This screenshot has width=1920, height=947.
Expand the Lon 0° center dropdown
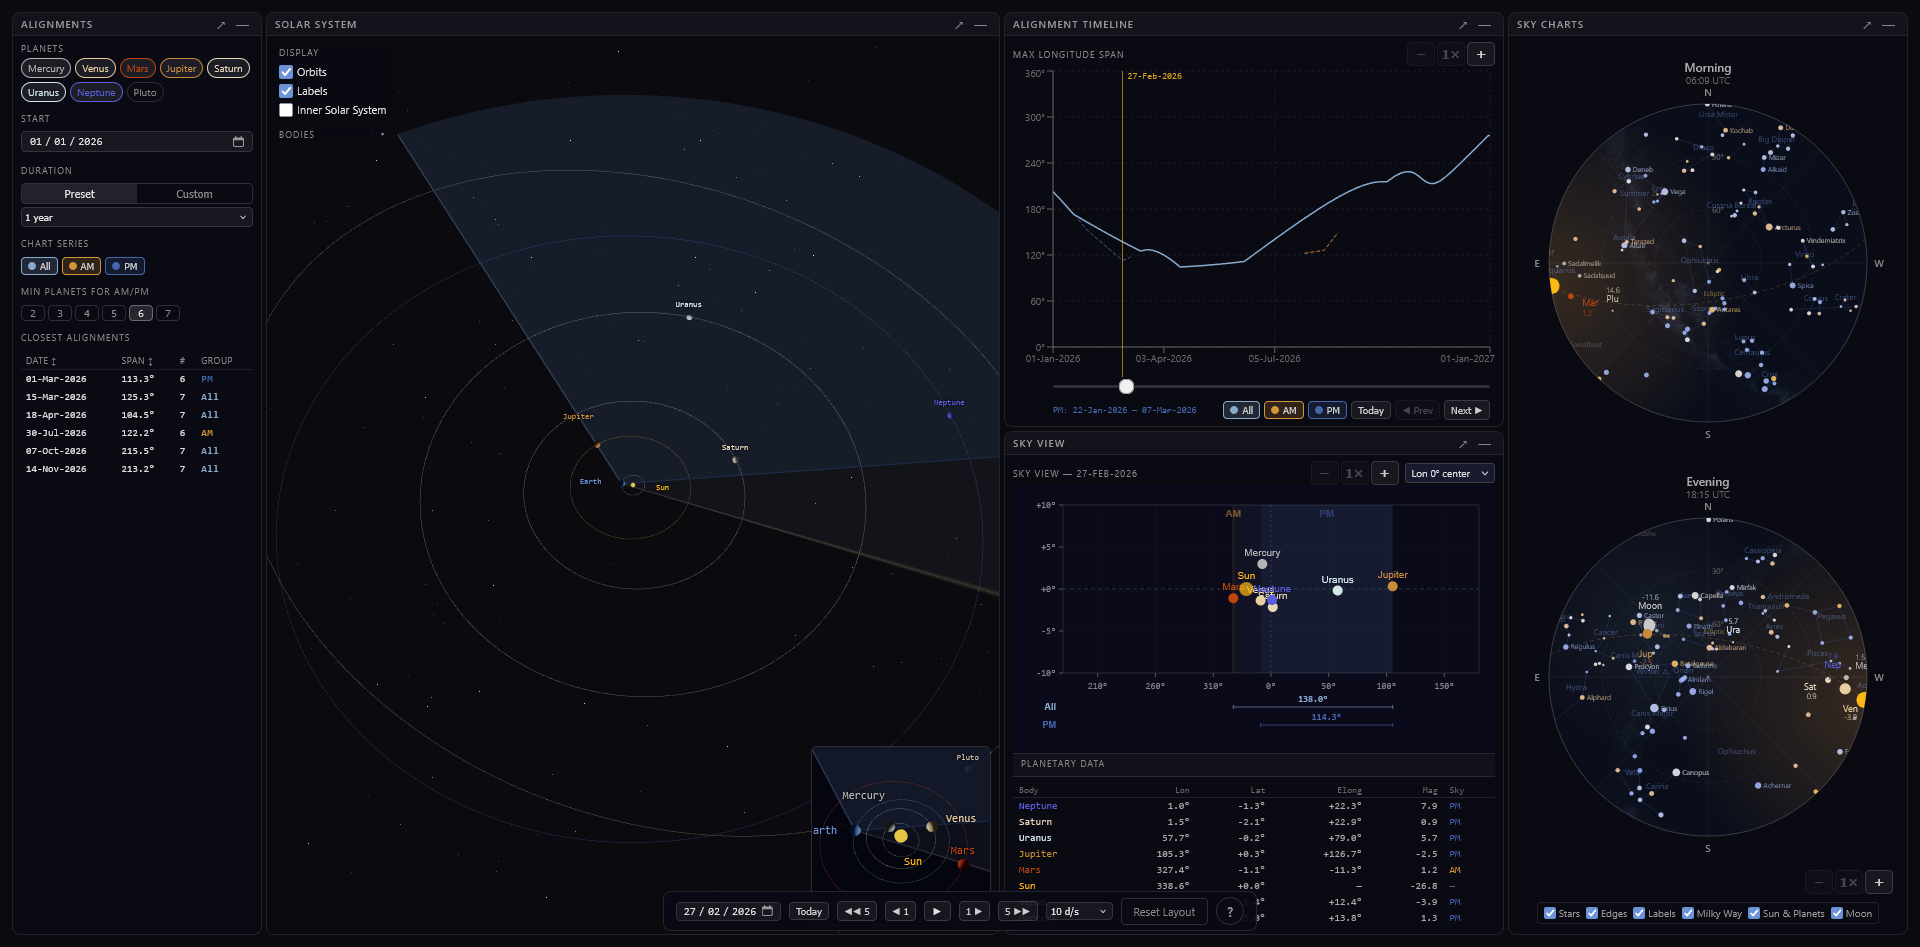tap(1449, 473)
